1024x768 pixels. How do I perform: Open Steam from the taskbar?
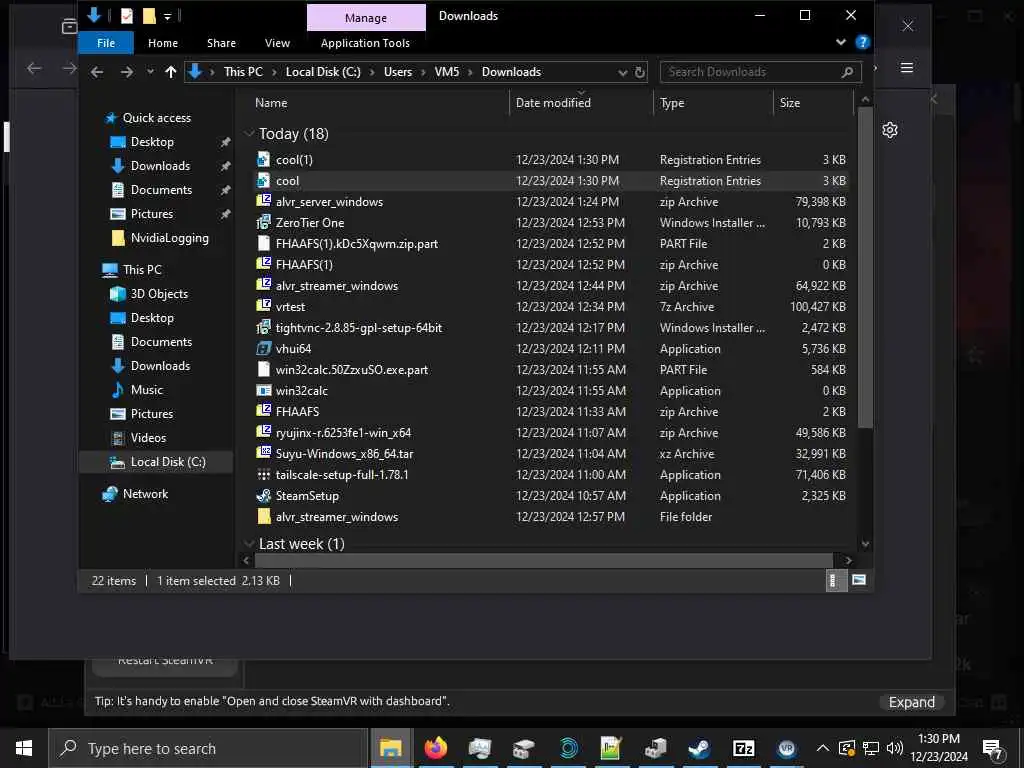[x=699, y=748]
